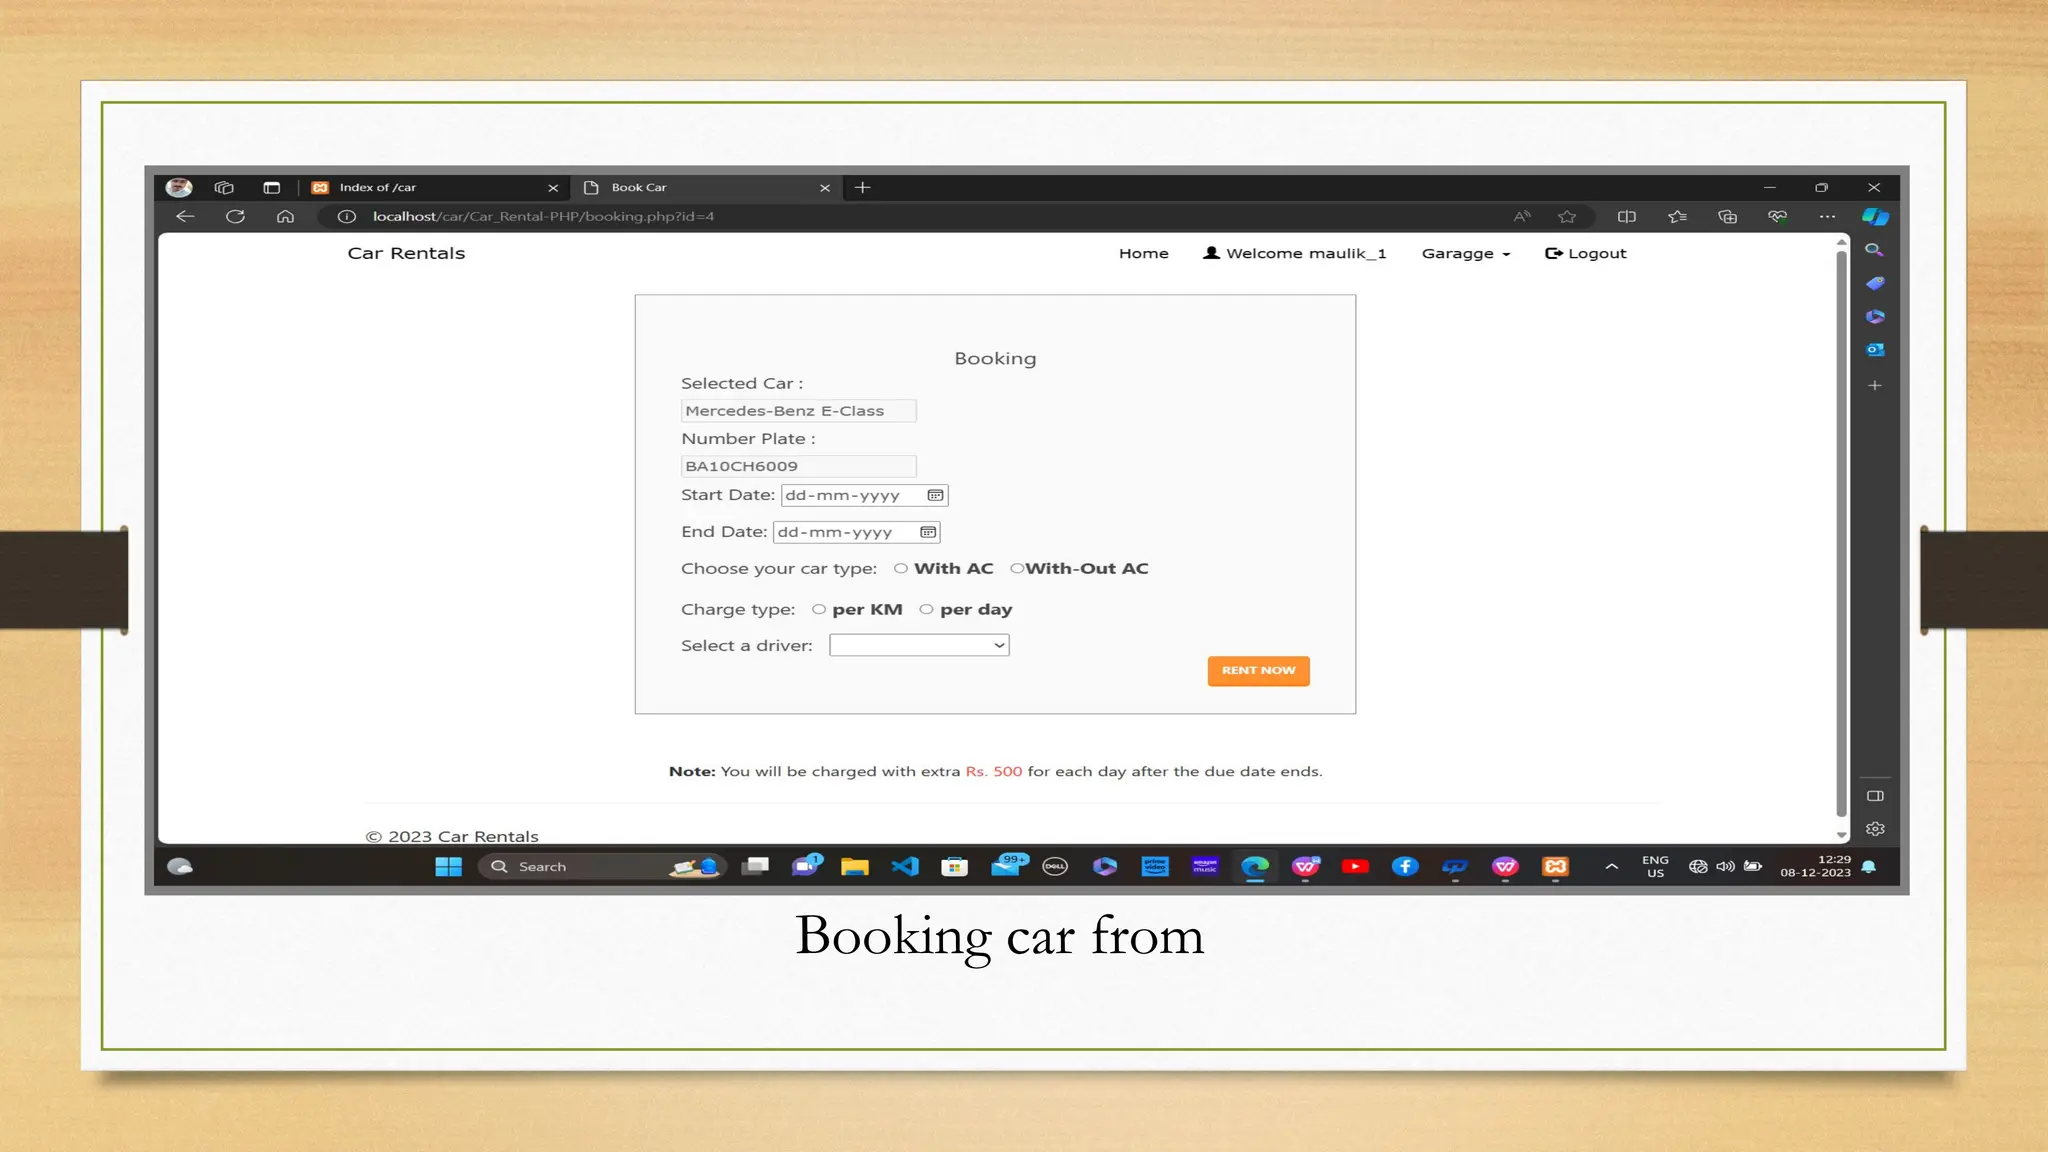Click the RENT NOW button
This screenshot has width=2048, height=1152.
pyautogui.click(x=1258, y=671)
